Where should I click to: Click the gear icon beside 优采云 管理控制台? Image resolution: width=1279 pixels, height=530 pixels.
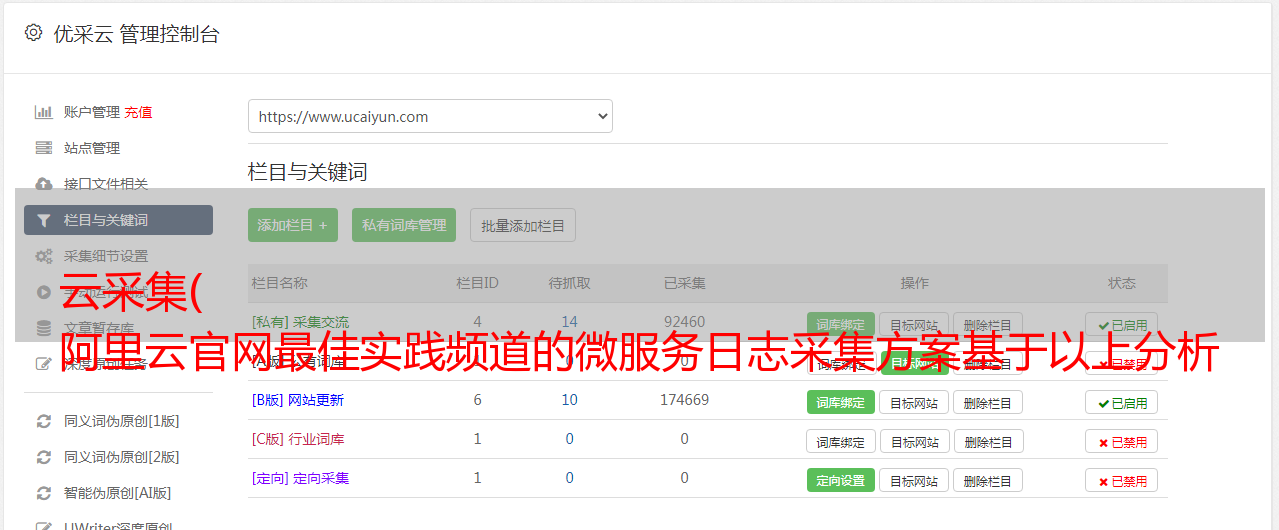click(x=34, y=33)
